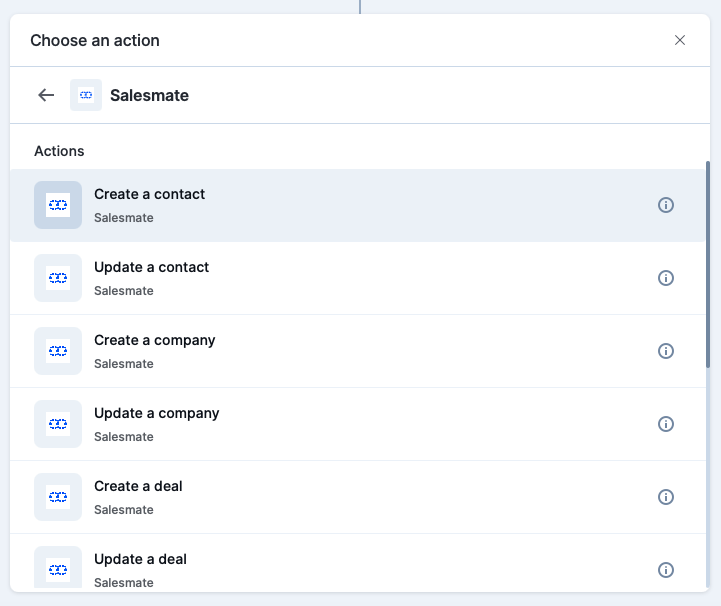Choose the Create a company action
This screenshot has height=606, width=721.
[x=358, y=351]
